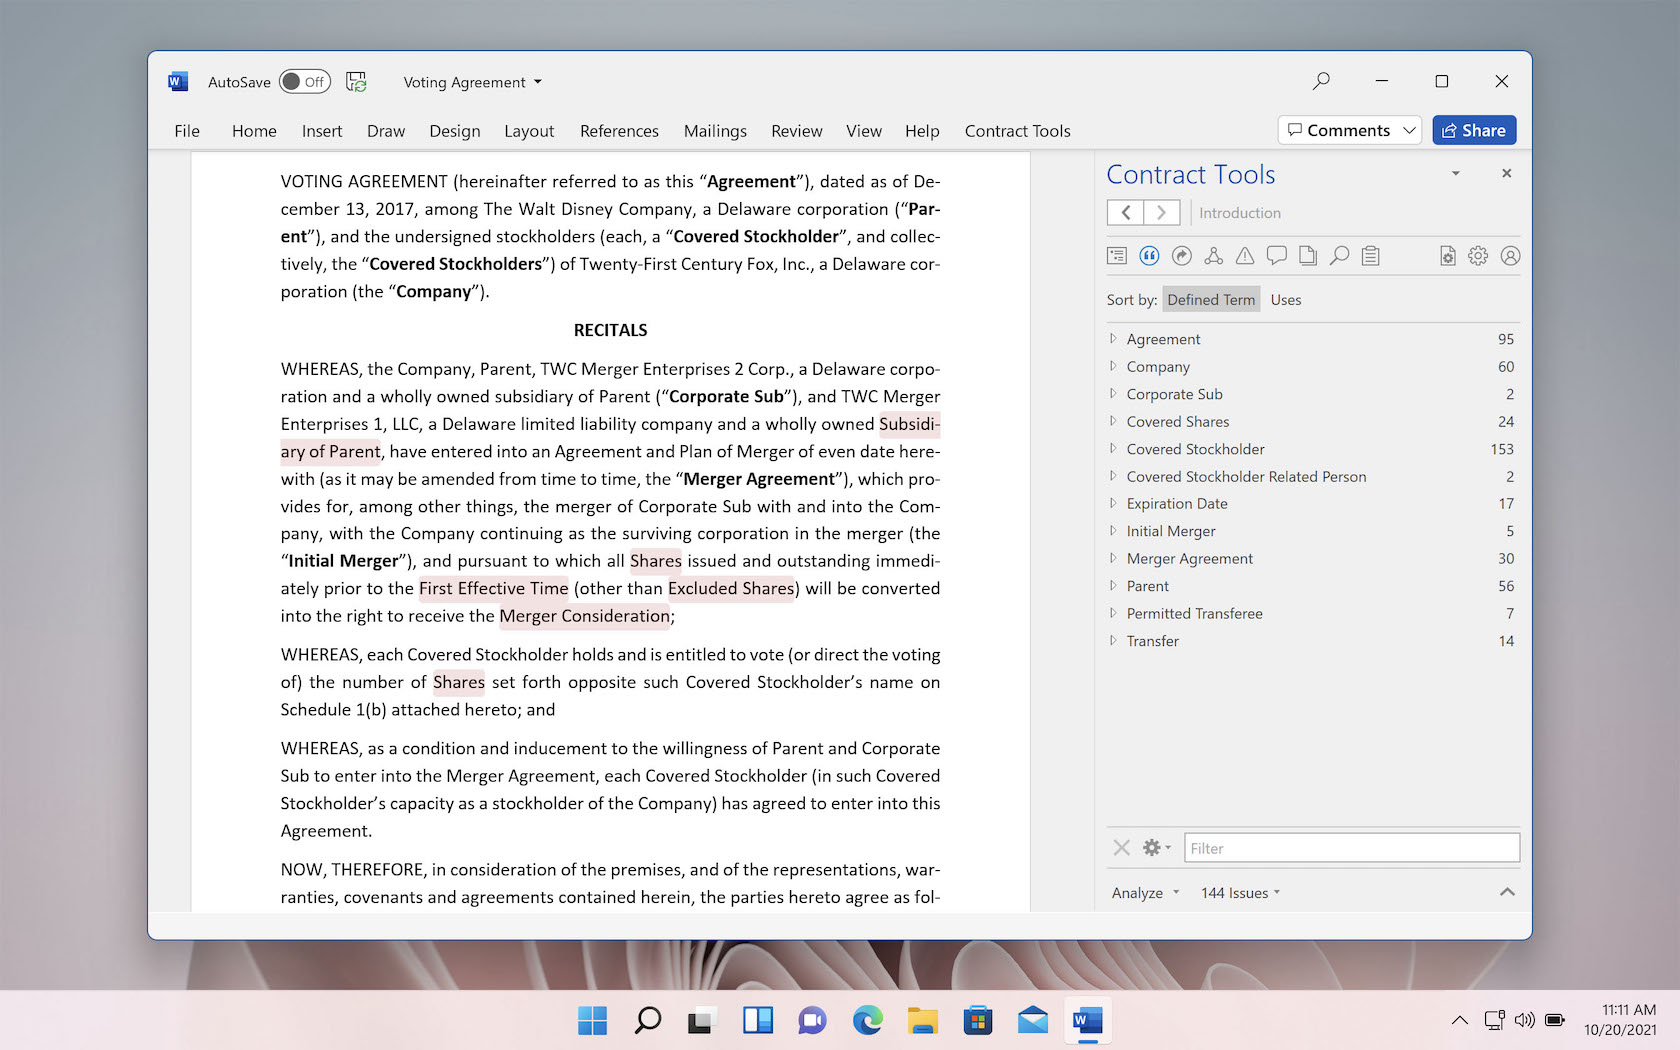Open the Layout tab
Viewport: 1680px width, 1050px height.
[529, 131]
